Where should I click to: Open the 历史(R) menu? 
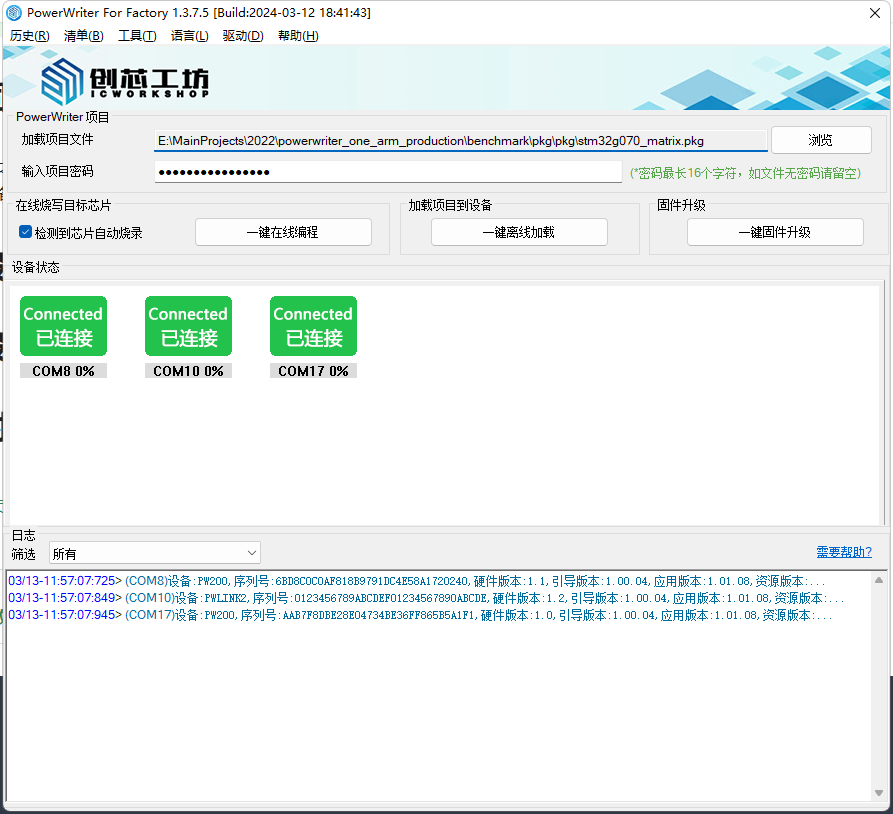tap(29, 35)
